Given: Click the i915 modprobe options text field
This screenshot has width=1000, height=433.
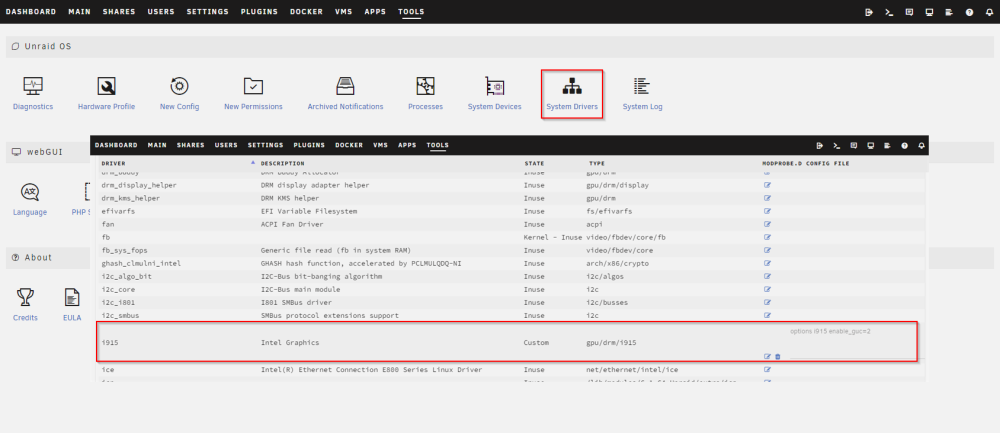Looking at the screenshot, I should (x=851, y=332).
